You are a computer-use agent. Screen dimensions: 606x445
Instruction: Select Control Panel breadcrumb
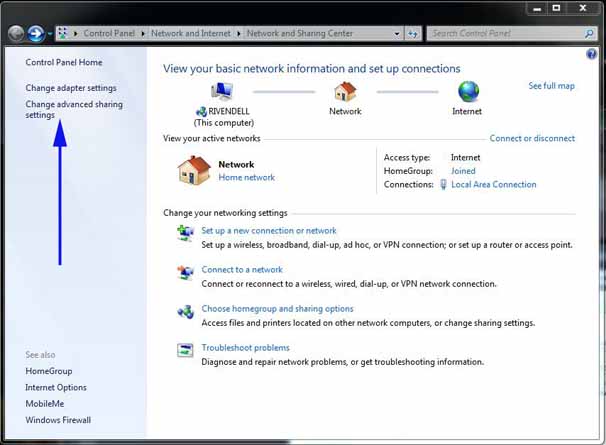(109, 34)
